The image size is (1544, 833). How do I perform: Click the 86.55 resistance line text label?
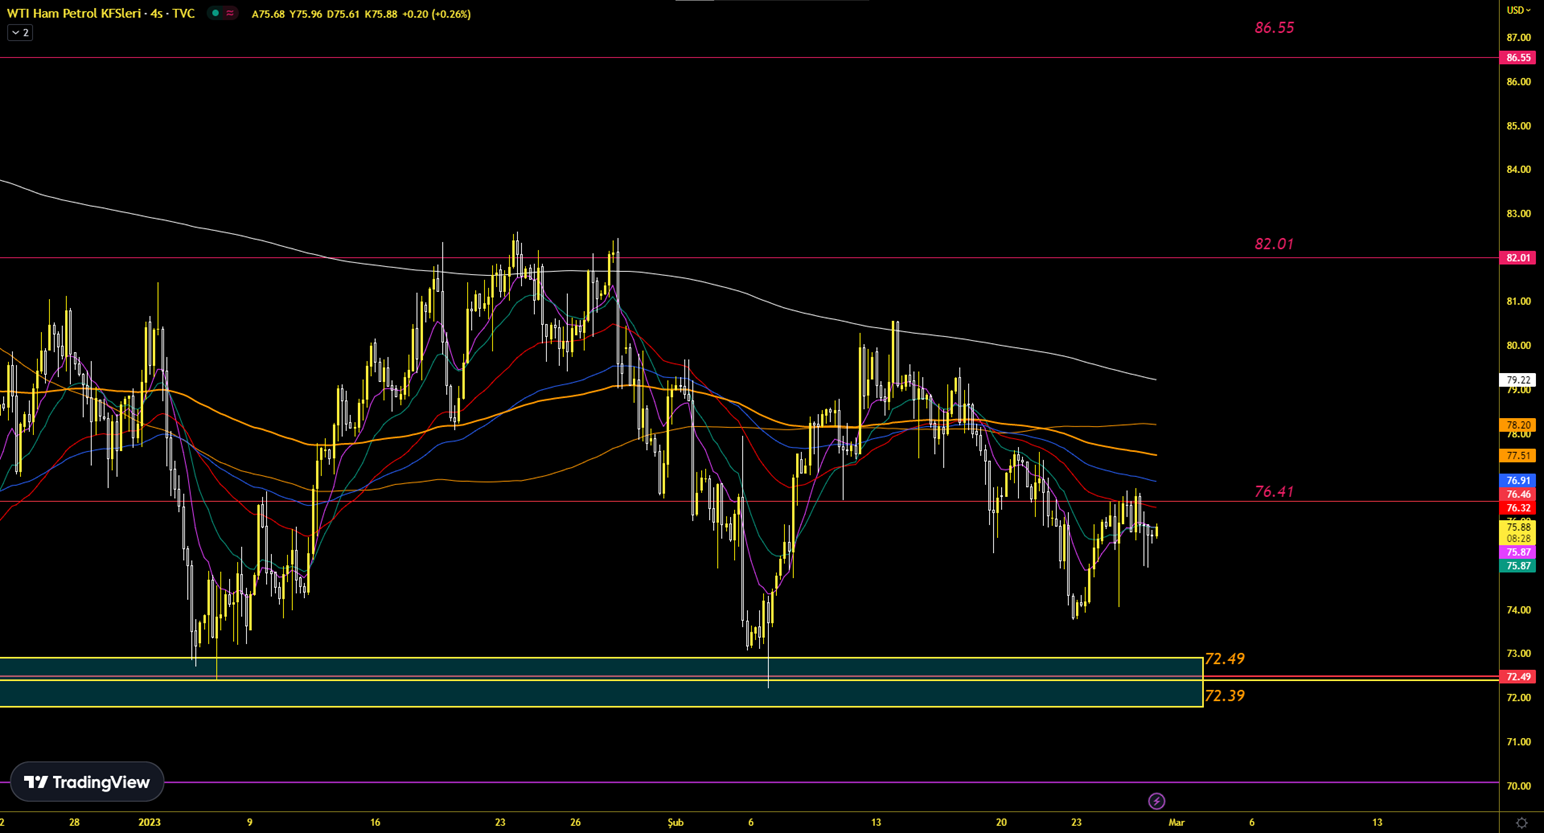(1274, 28)
